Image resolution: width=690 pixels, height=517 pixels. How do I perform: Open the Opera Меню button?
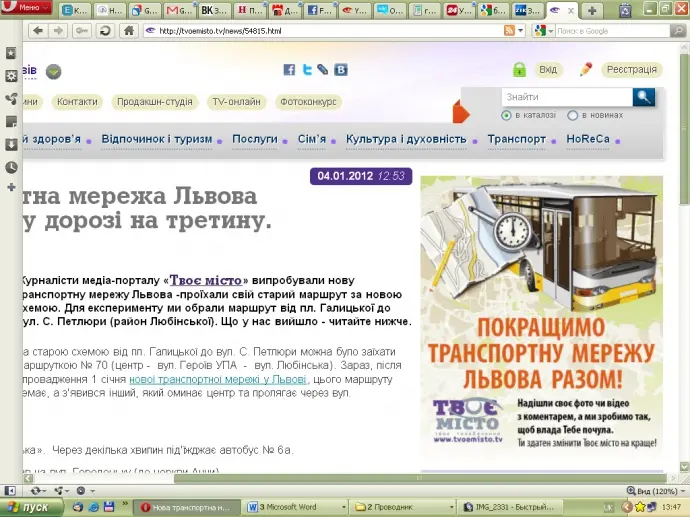[26, 7]
